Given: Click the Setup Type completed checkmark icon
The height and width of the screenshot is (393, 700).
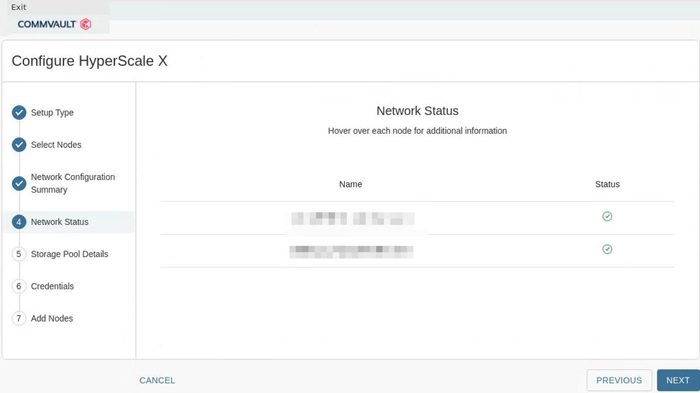Looking at the screenshot, I should pyautogui.click(x=19, y=113).
